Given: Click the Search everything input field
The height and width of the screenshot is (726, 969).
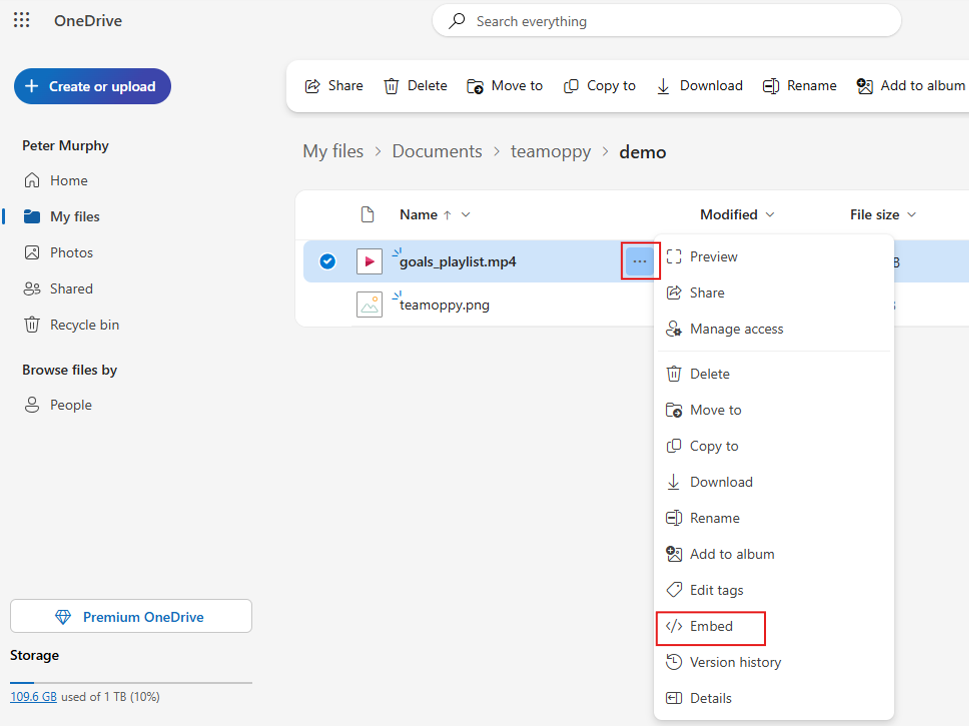Looking at the screenshot, I should click(x=666, y=21).
